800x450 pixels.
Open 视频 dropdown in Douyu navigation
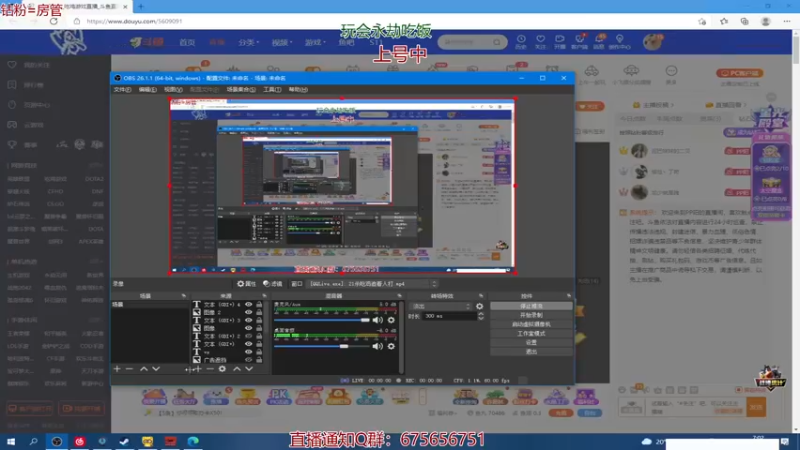pyautogui.click(x=282, y=42)
